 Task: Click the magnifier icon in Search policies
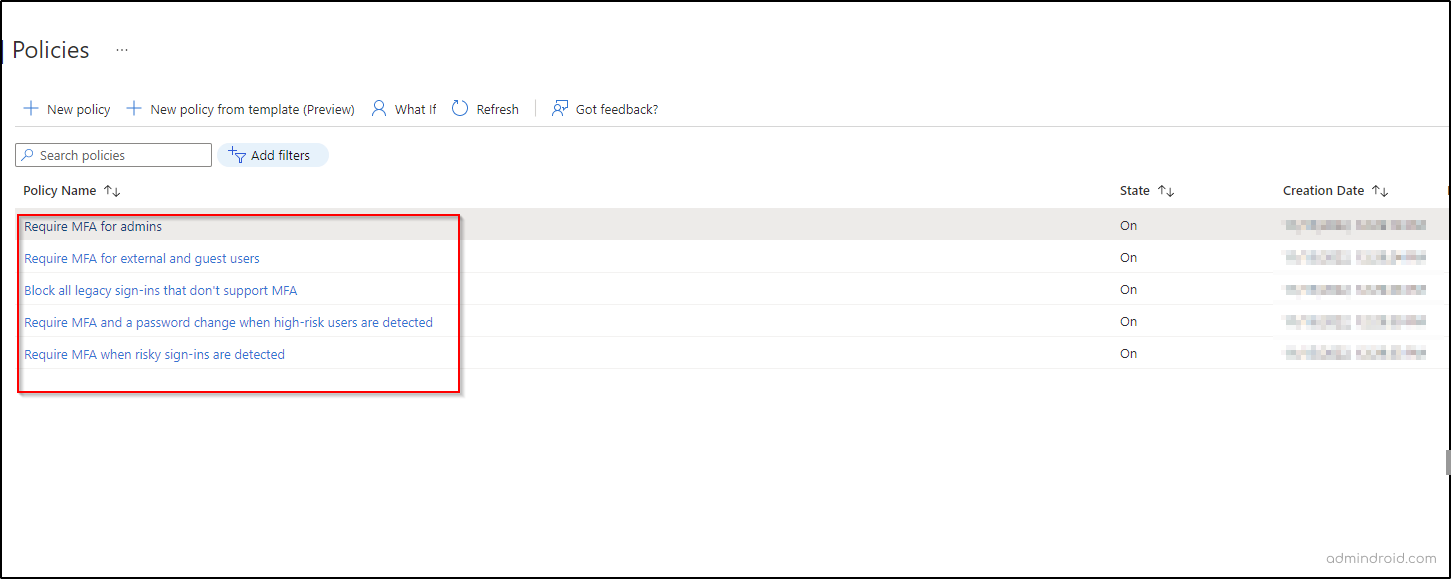point(28,155)
